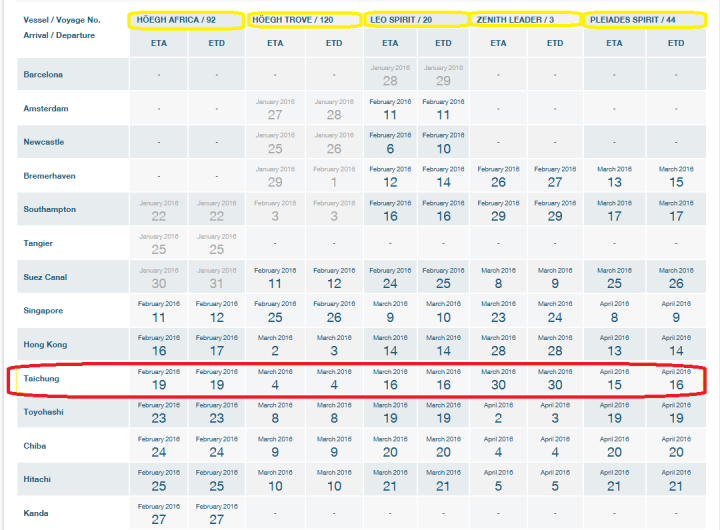Click Amsterdam ETA January 27 for HÖEGH TROVE

275,110
